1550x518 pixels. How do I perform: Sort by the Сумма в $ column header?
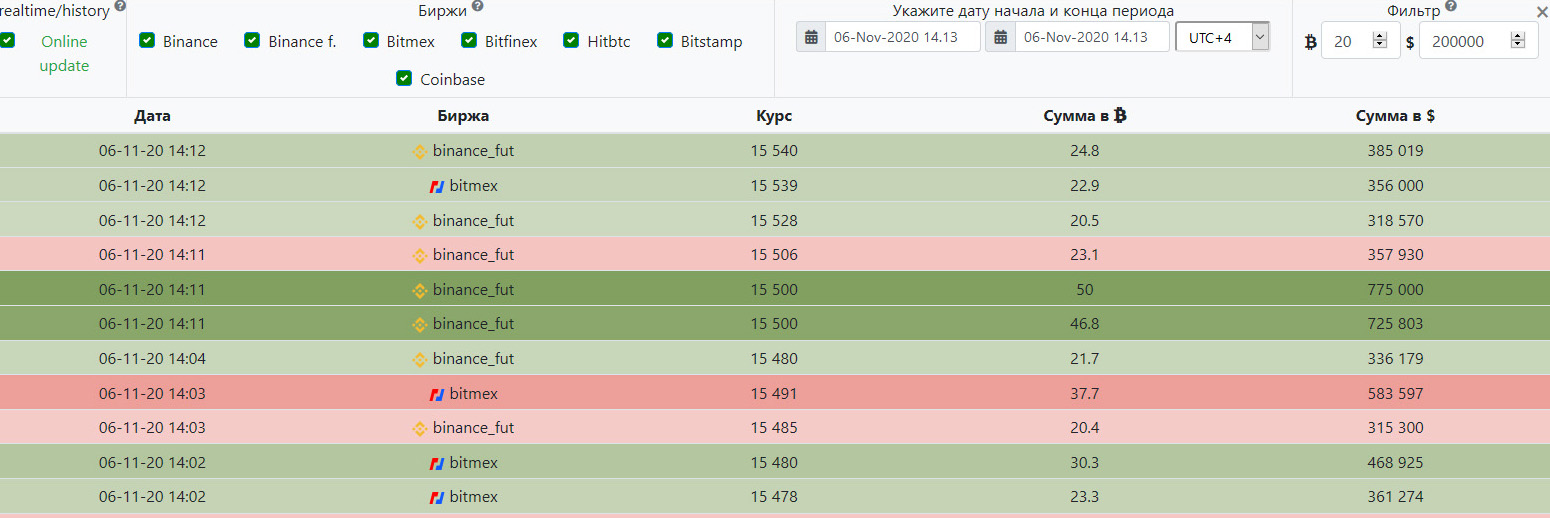[1395, 116]
